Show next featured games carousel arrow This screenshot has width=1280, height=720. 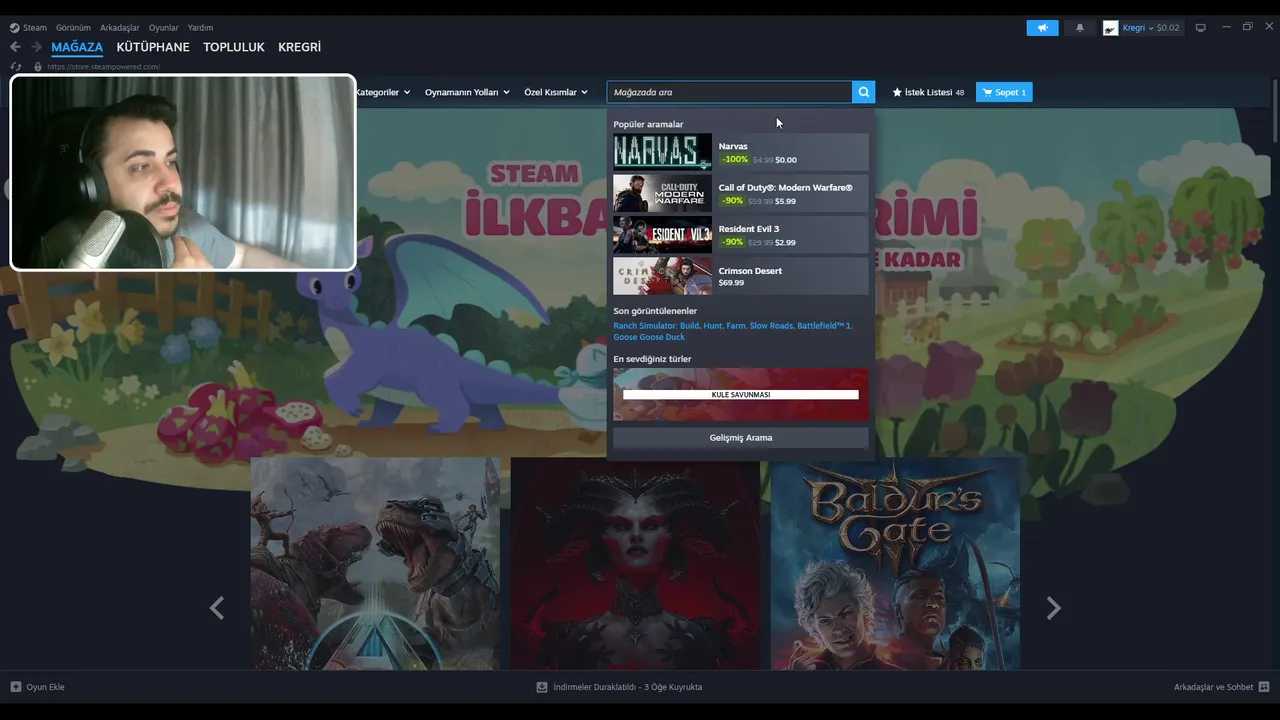coord(1053,608)
